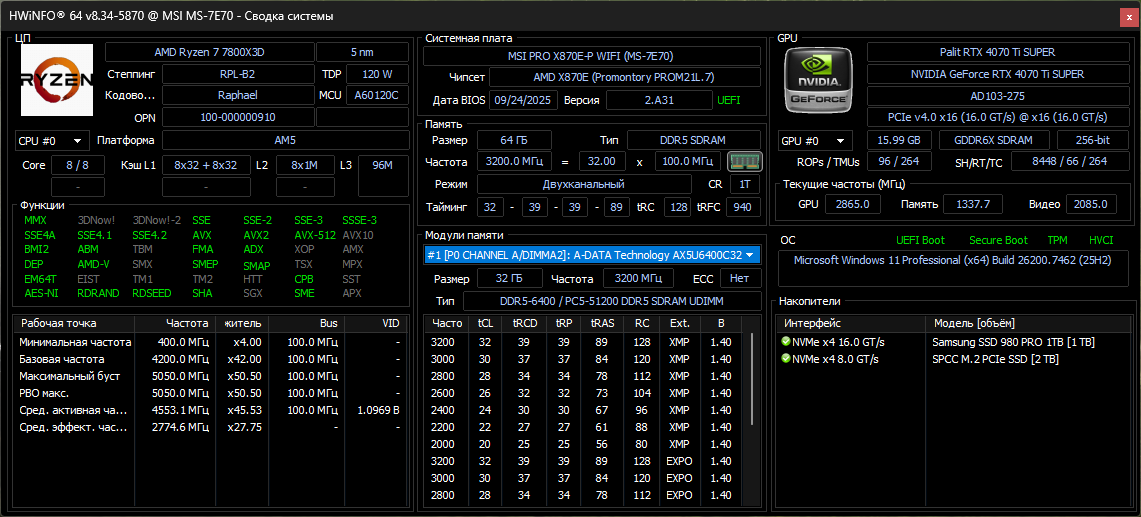This screenshot has width=1141, height=517.
Task: Click the 2.A31 BIOS version field
Action: pyautogui.click(x=659, y=100)
